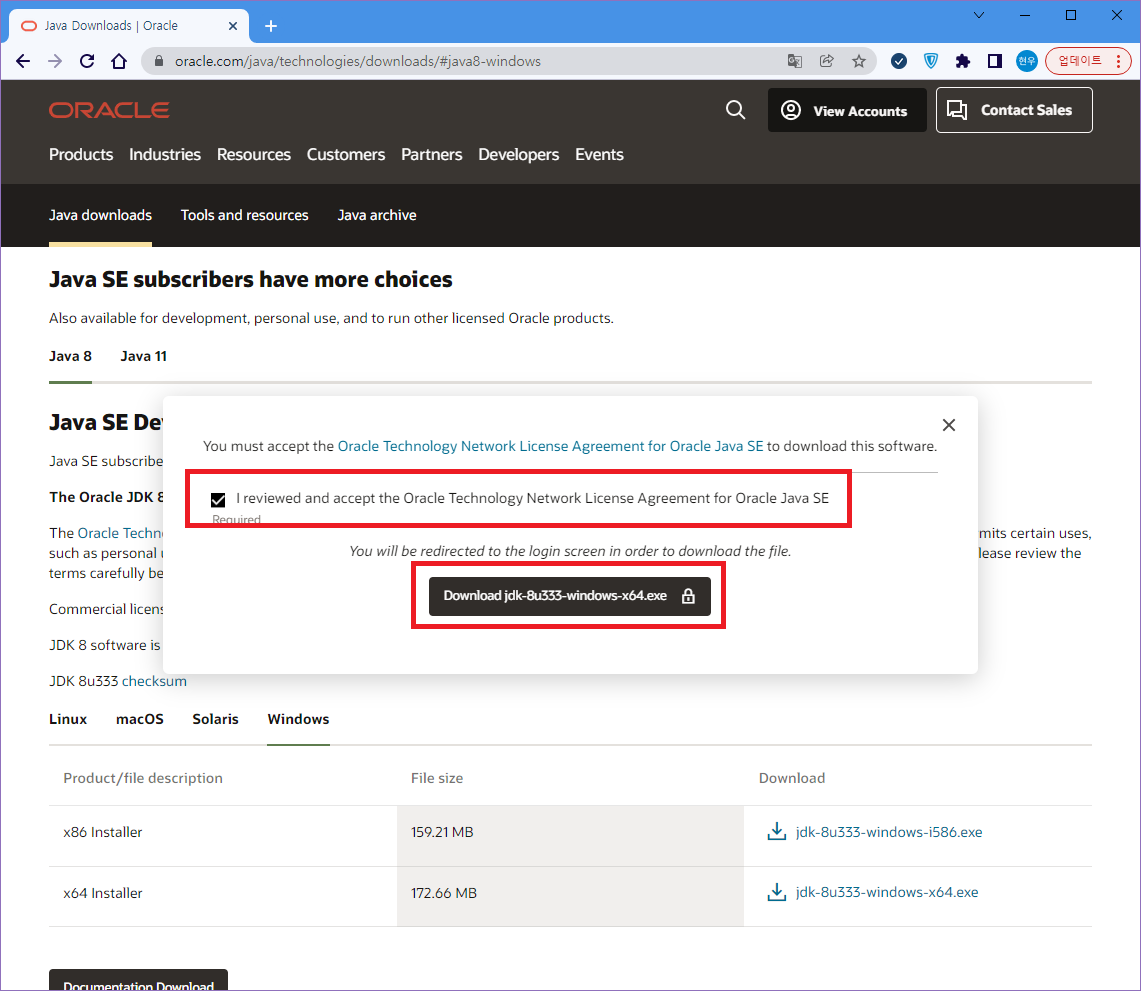This screenshot has height=991, width=1141.
Task: Bookmark this page with star icon
Action: click(859, 61)
